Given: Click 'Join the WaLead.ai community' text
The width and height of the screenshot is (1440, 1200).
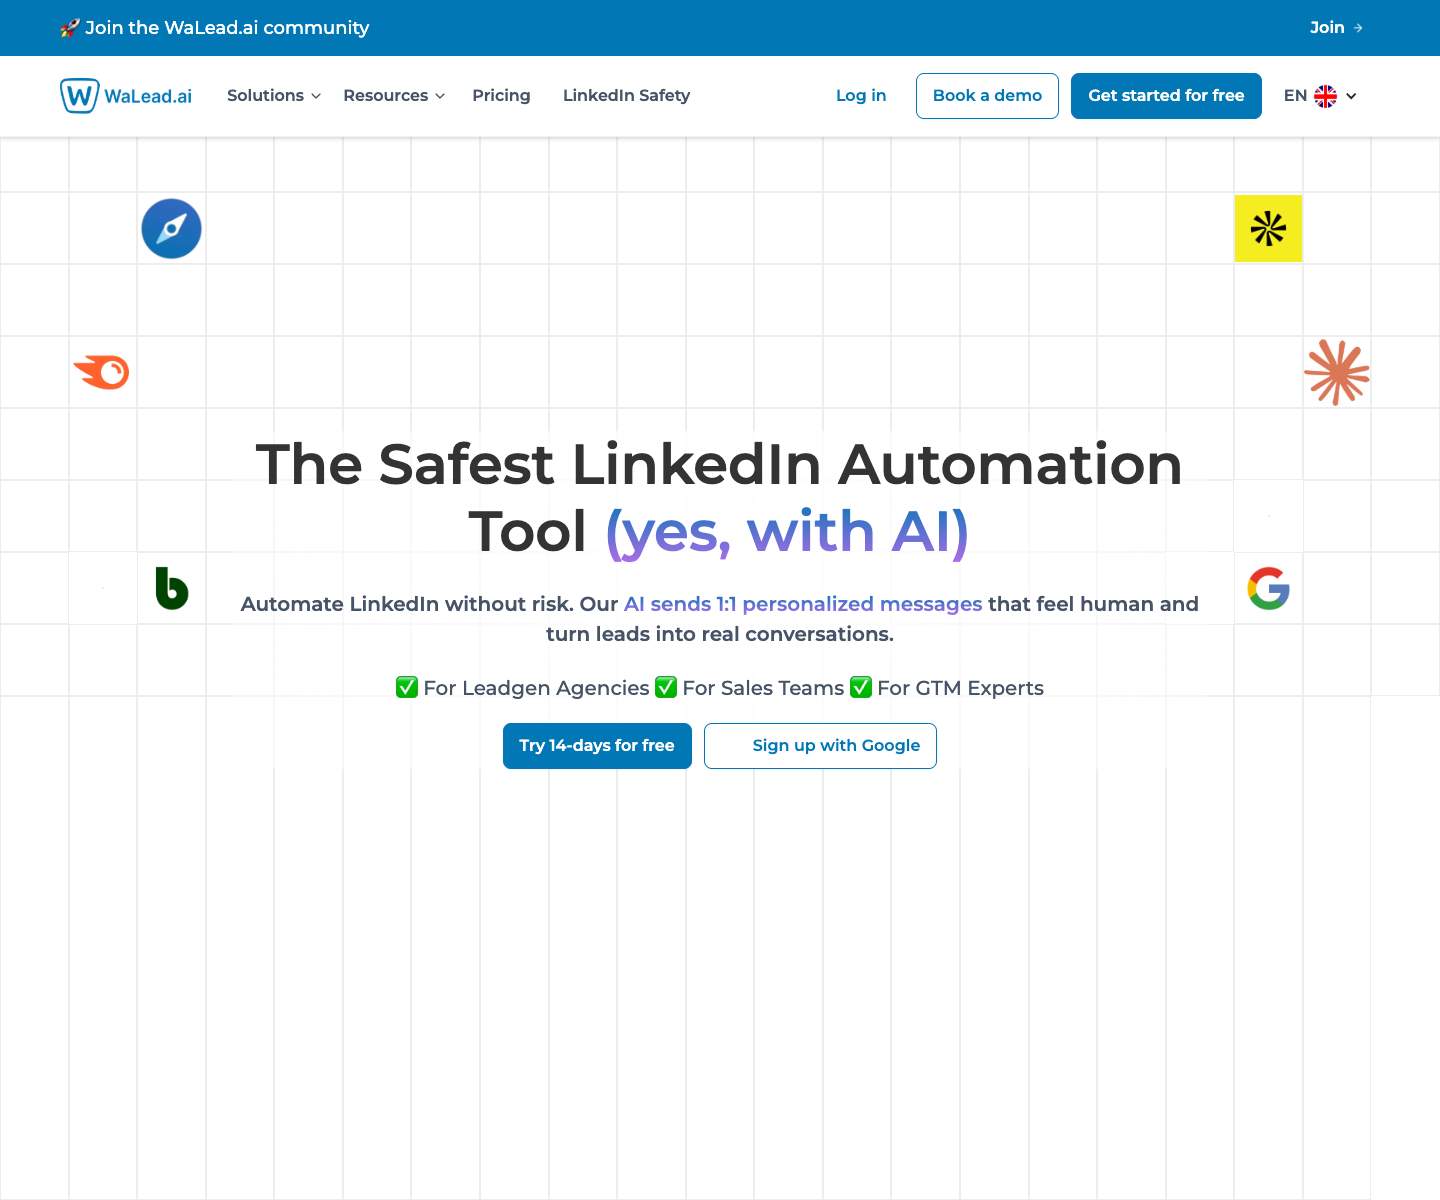Looking at the screenshot, I should coord(227,28).
